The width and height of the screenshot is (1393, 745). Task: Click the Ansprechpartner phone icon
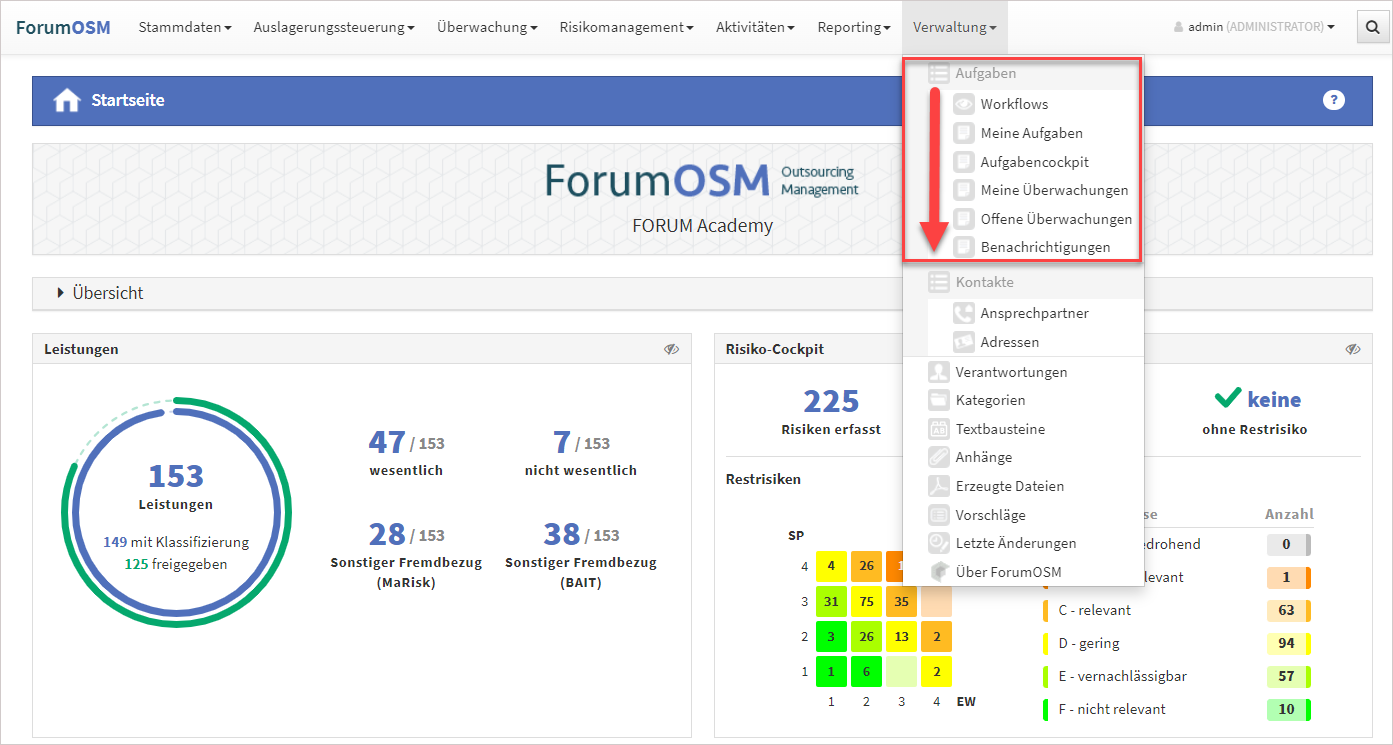pyautogui.click(x=963, y=313)
